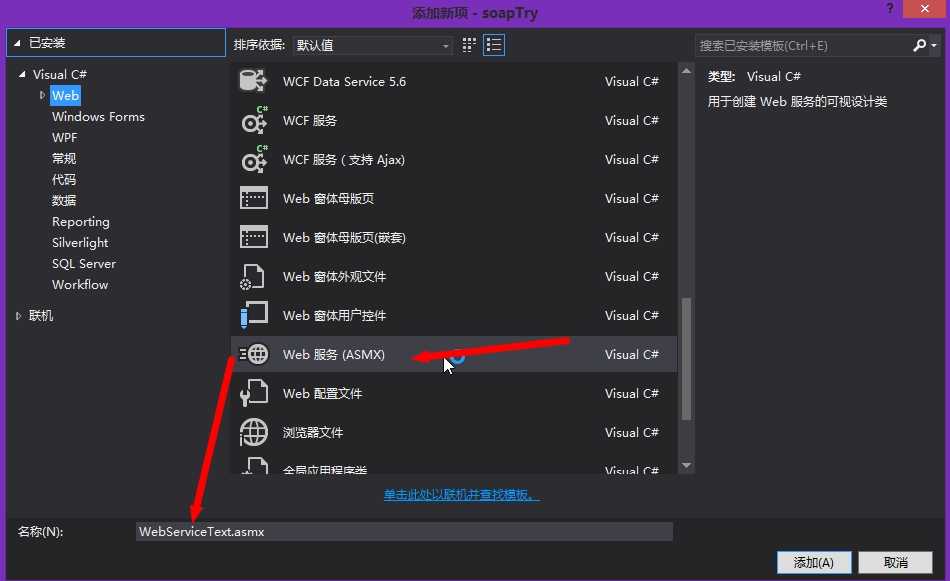Collapse the Visual C# tree node
The width and height of the screenshot is (950, 581).
coord(22,74)
